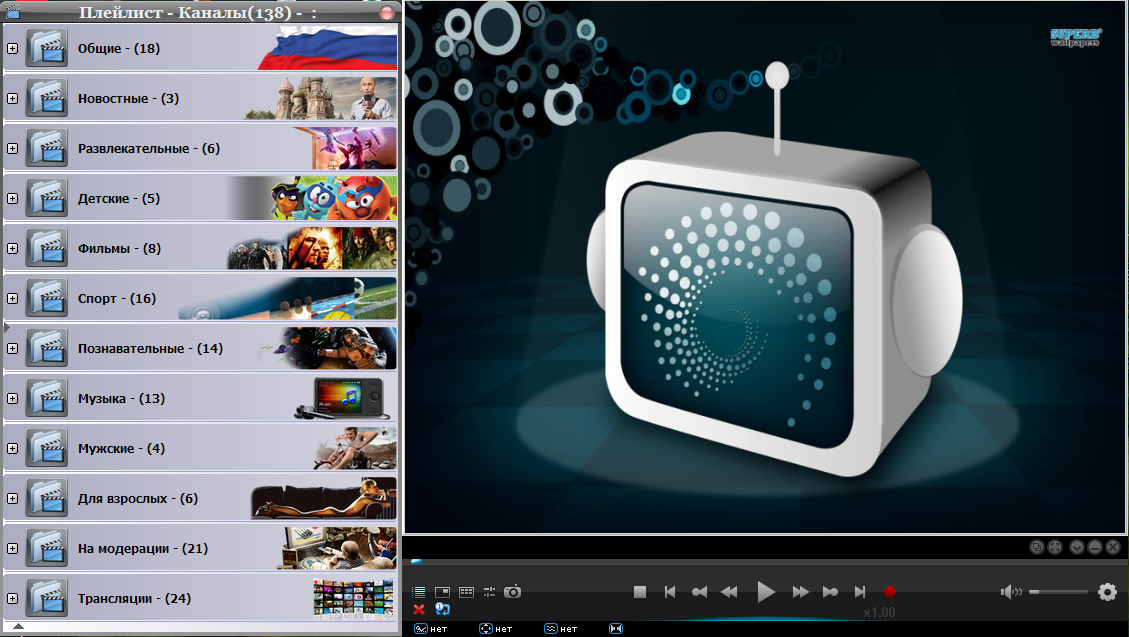Viewport: 1129px width, 637px height.
Task: Expand the Новостные group
Action: click(12, 98)
